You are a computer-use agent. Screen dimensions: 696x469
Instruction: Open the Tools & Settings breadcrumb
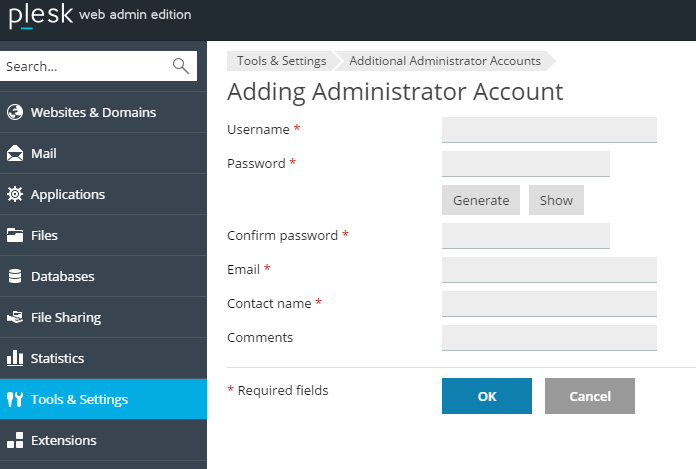[x=281, y=61]
